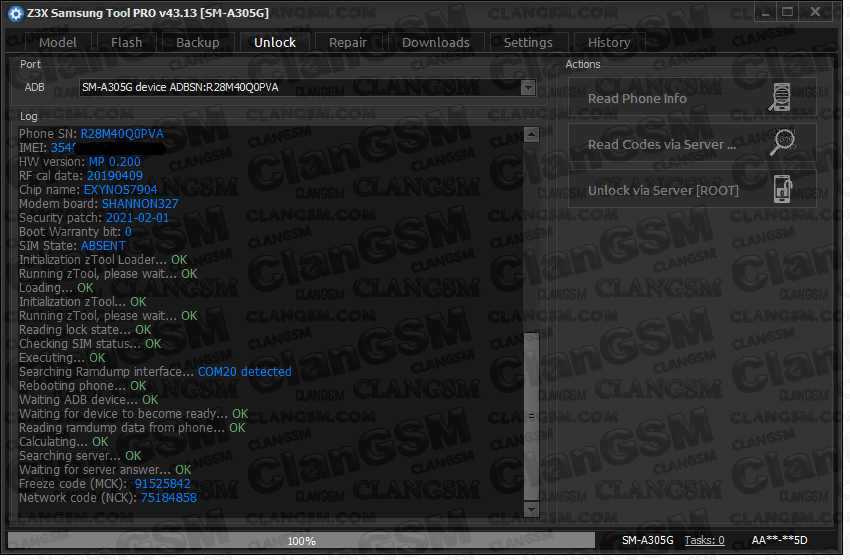Click the Read Codes magnifier icon
Viewport: 850px width, 560px height.
[x=782, y=143]
